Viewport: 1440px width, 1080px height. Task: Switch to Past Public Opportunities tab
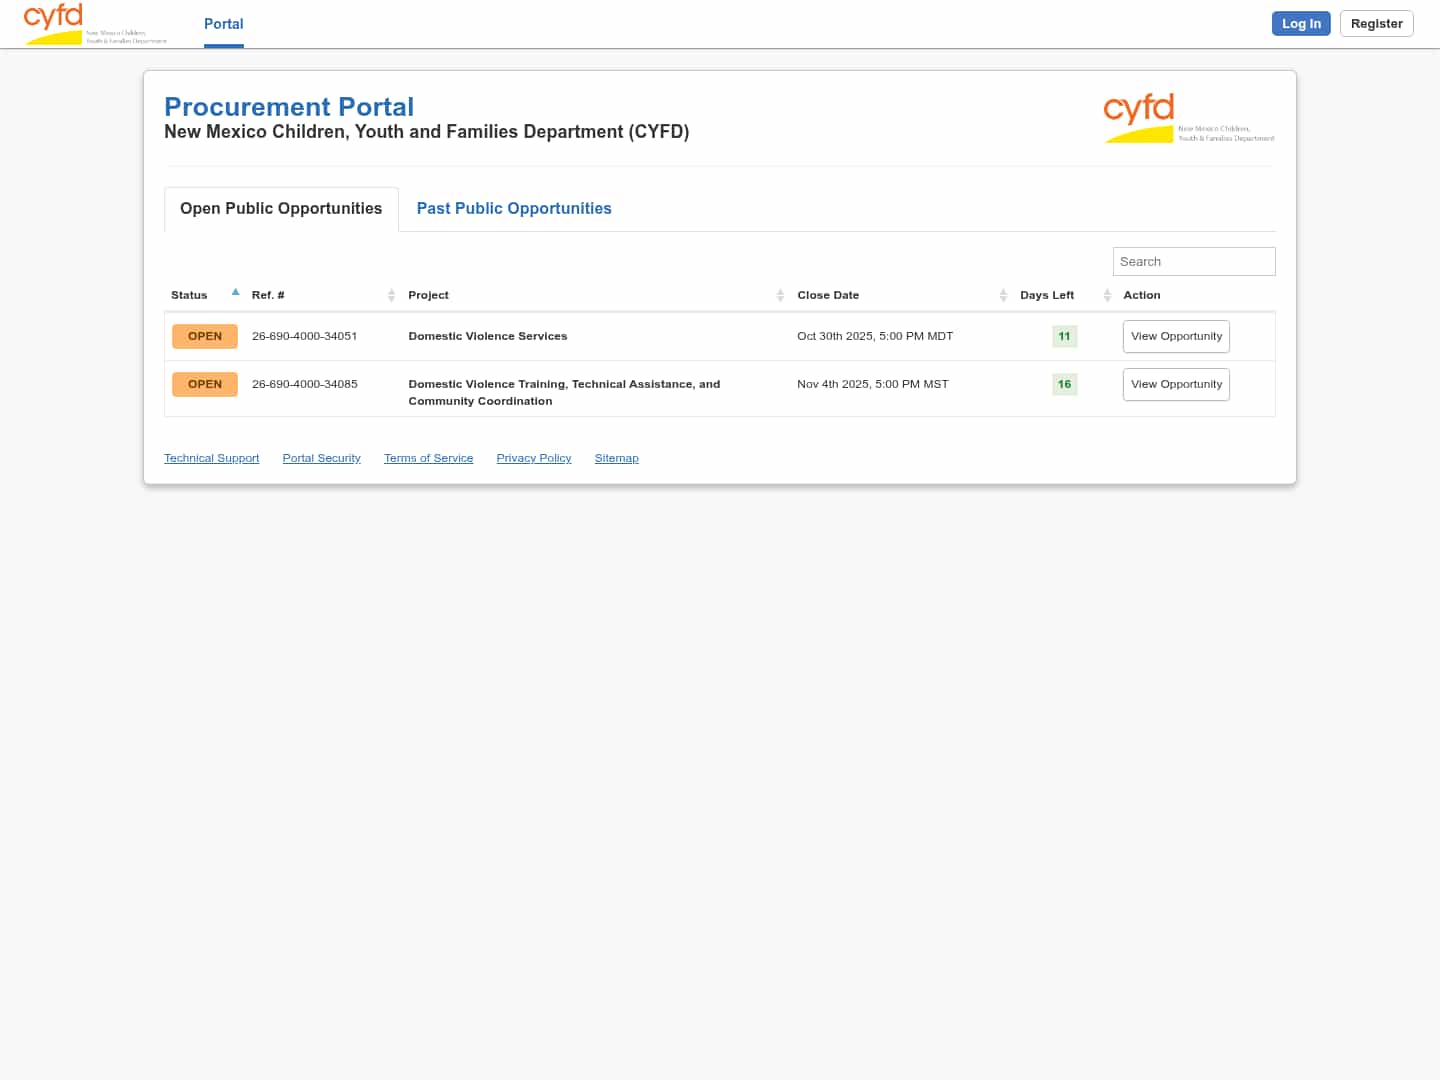[514, 208]
